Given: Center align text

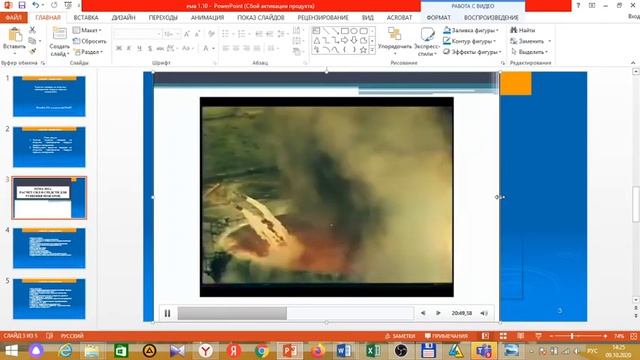Looking at the screenshot, I should pos(236,48).
